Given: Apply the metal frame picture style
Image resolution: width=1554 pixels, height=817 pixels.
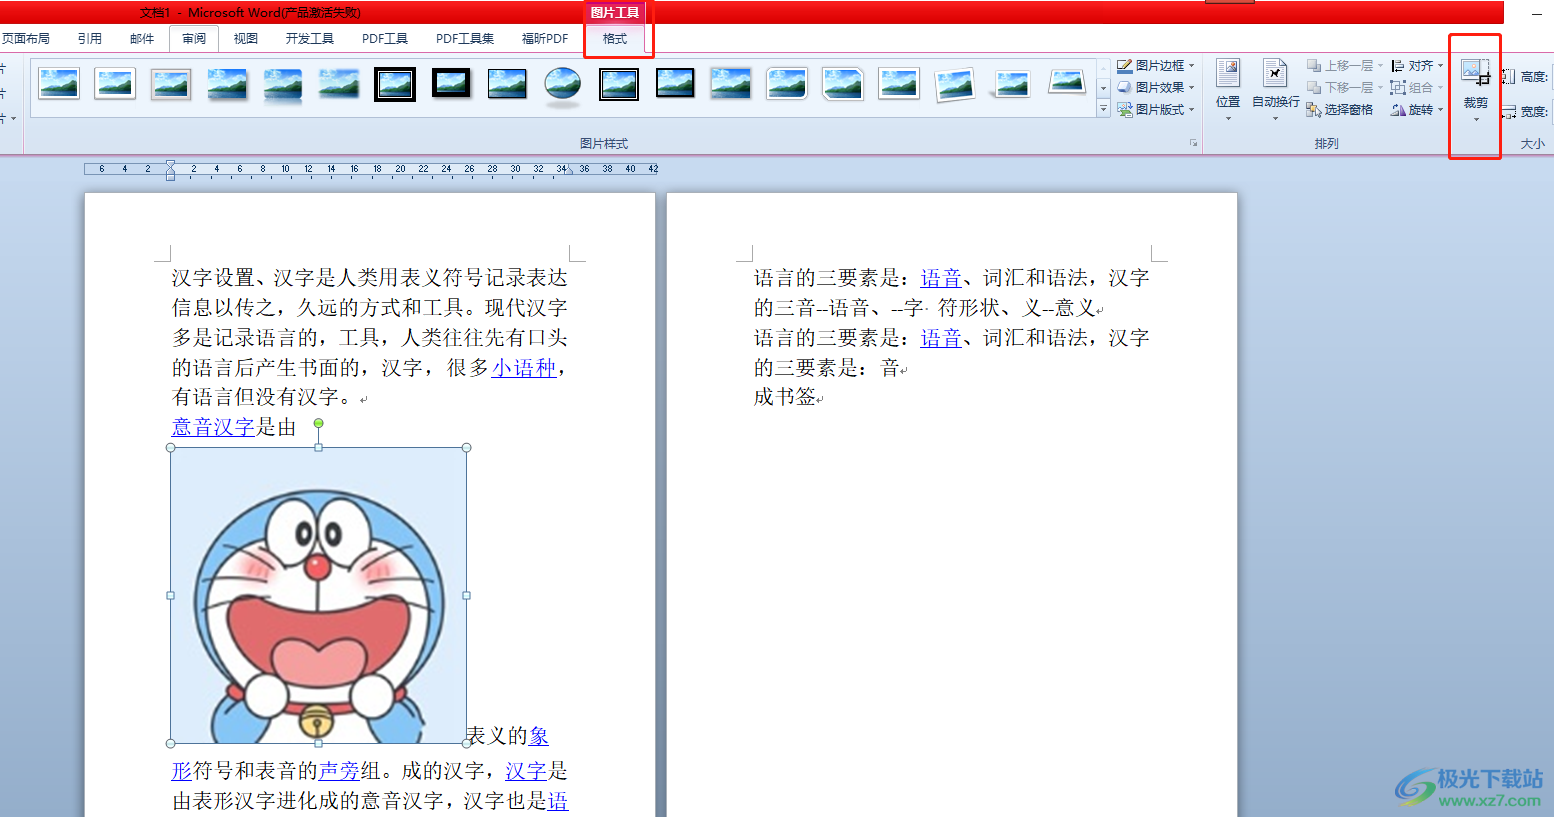Looking at the screenshot, I should click(171, 84).
